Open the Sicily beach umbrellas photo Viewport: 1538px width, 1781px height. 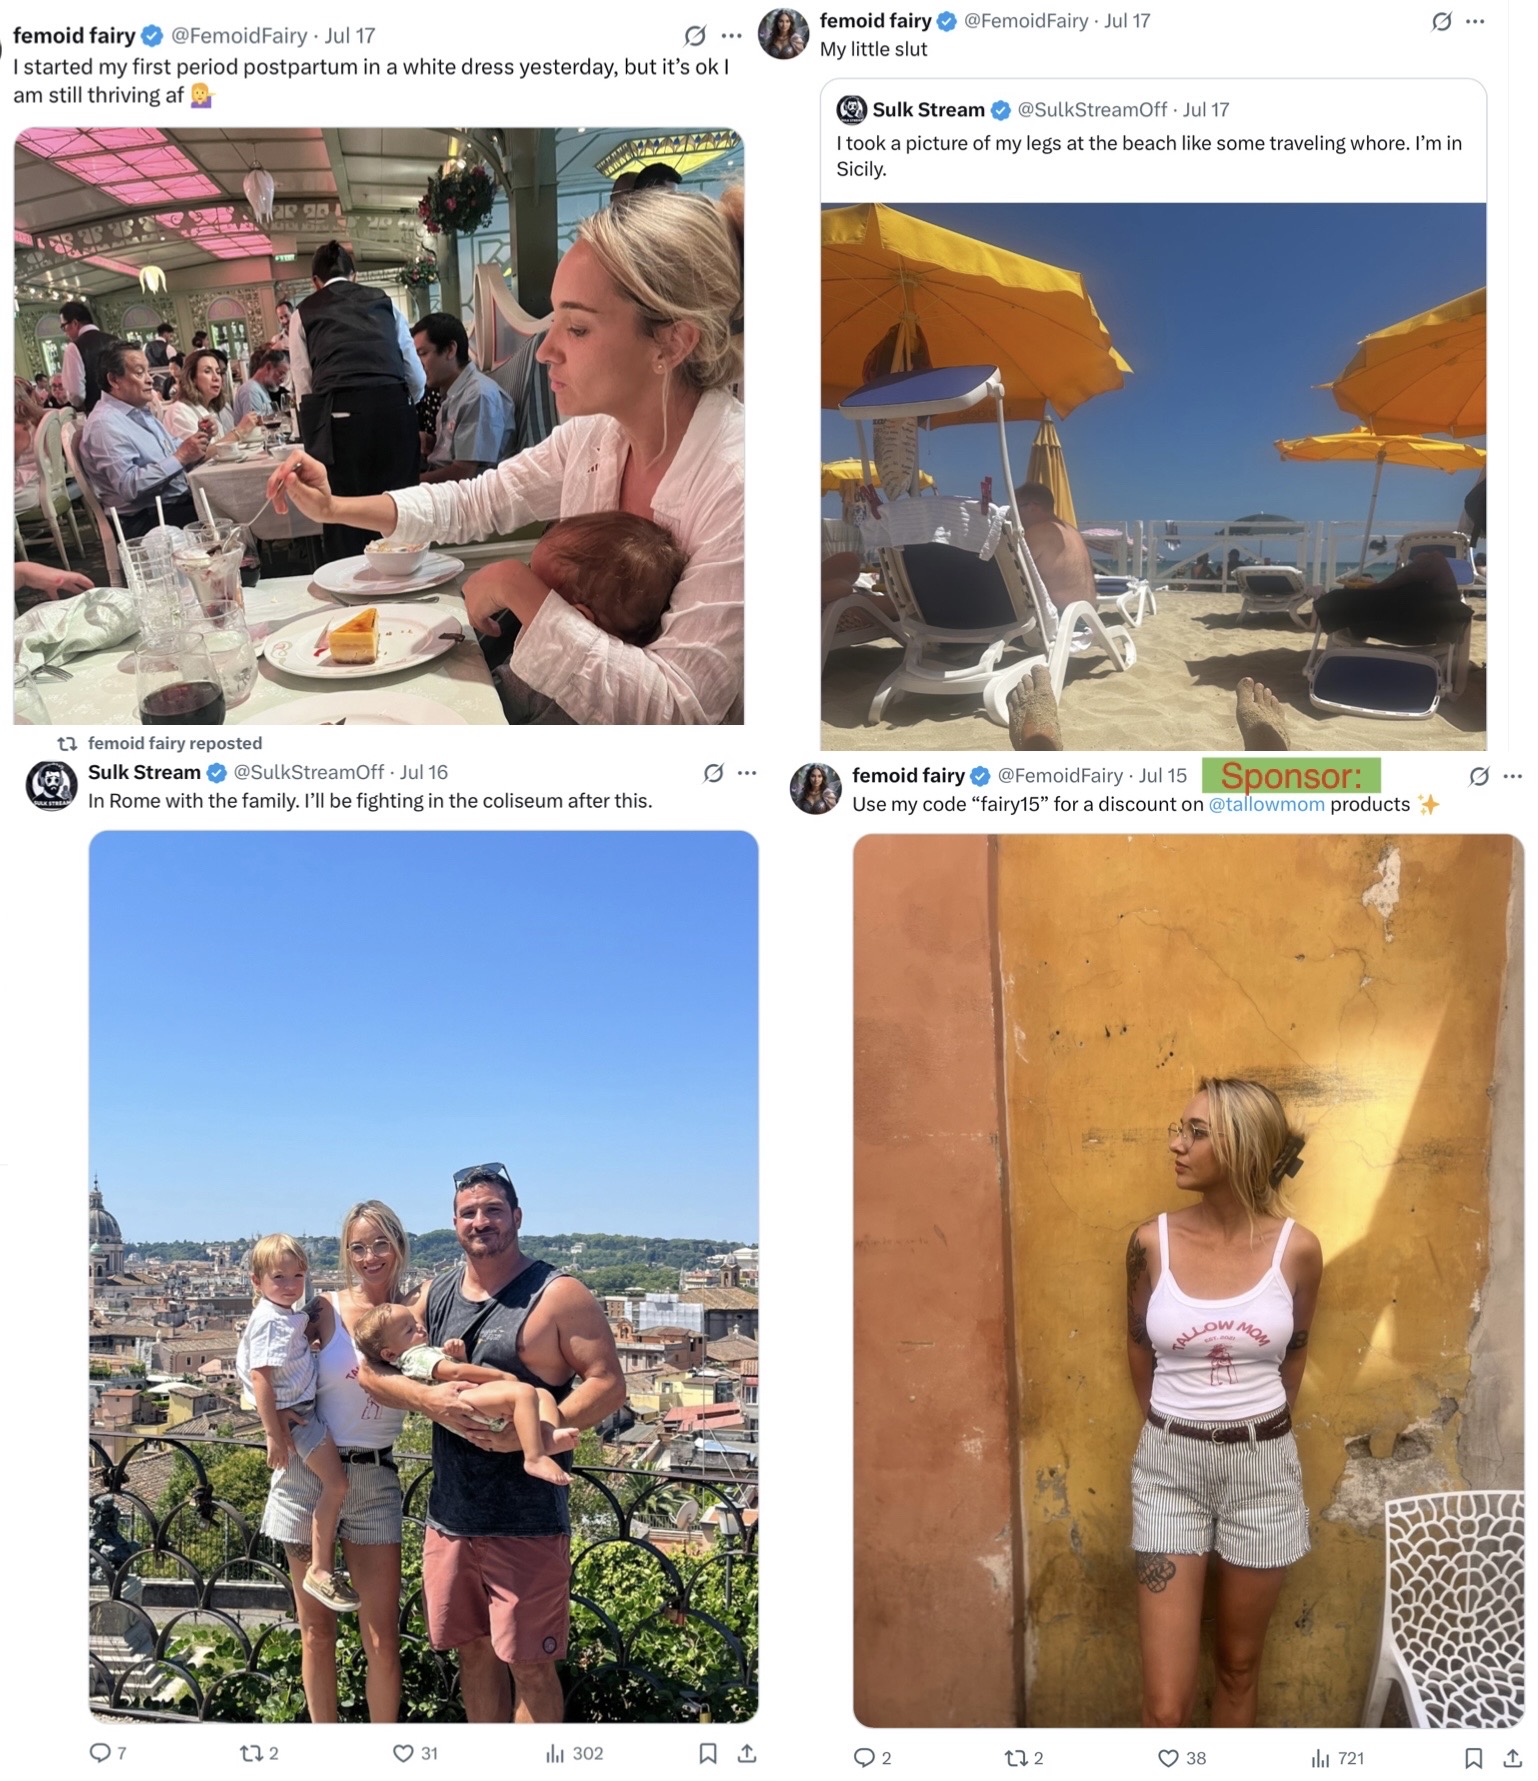point(1153,476)
